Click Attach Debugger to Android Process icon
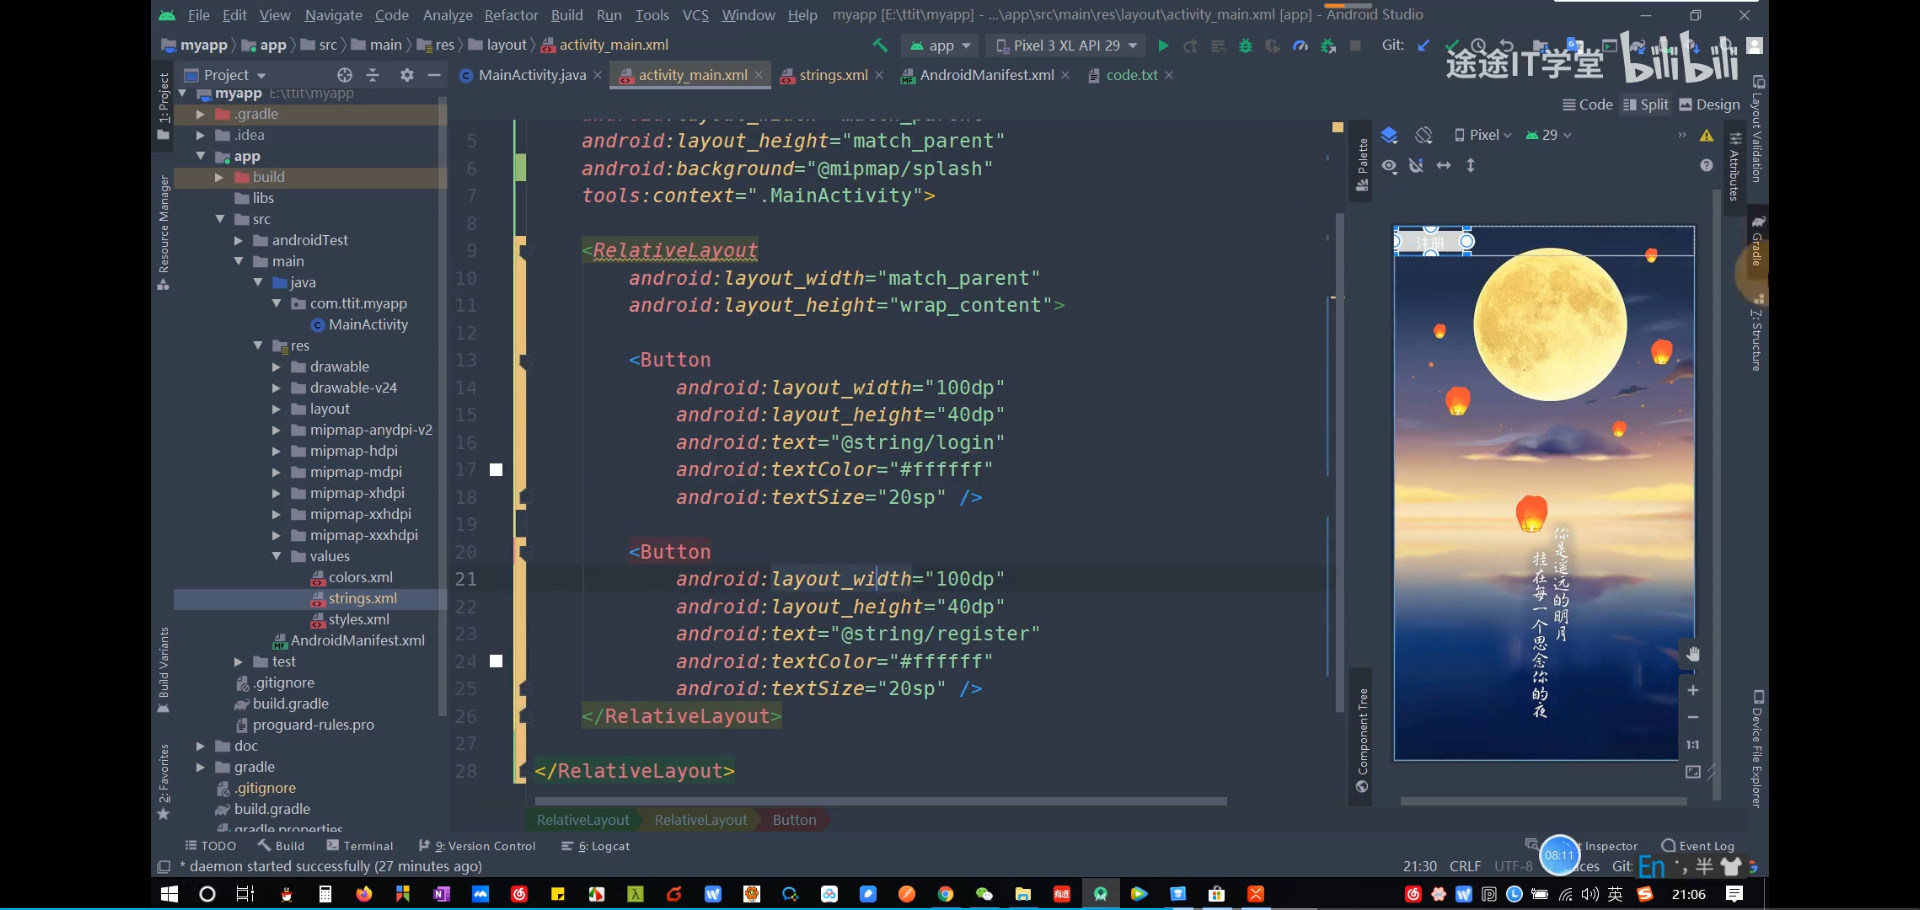This screenshot has height=910, width=1920. click(x=1328, y=46)
